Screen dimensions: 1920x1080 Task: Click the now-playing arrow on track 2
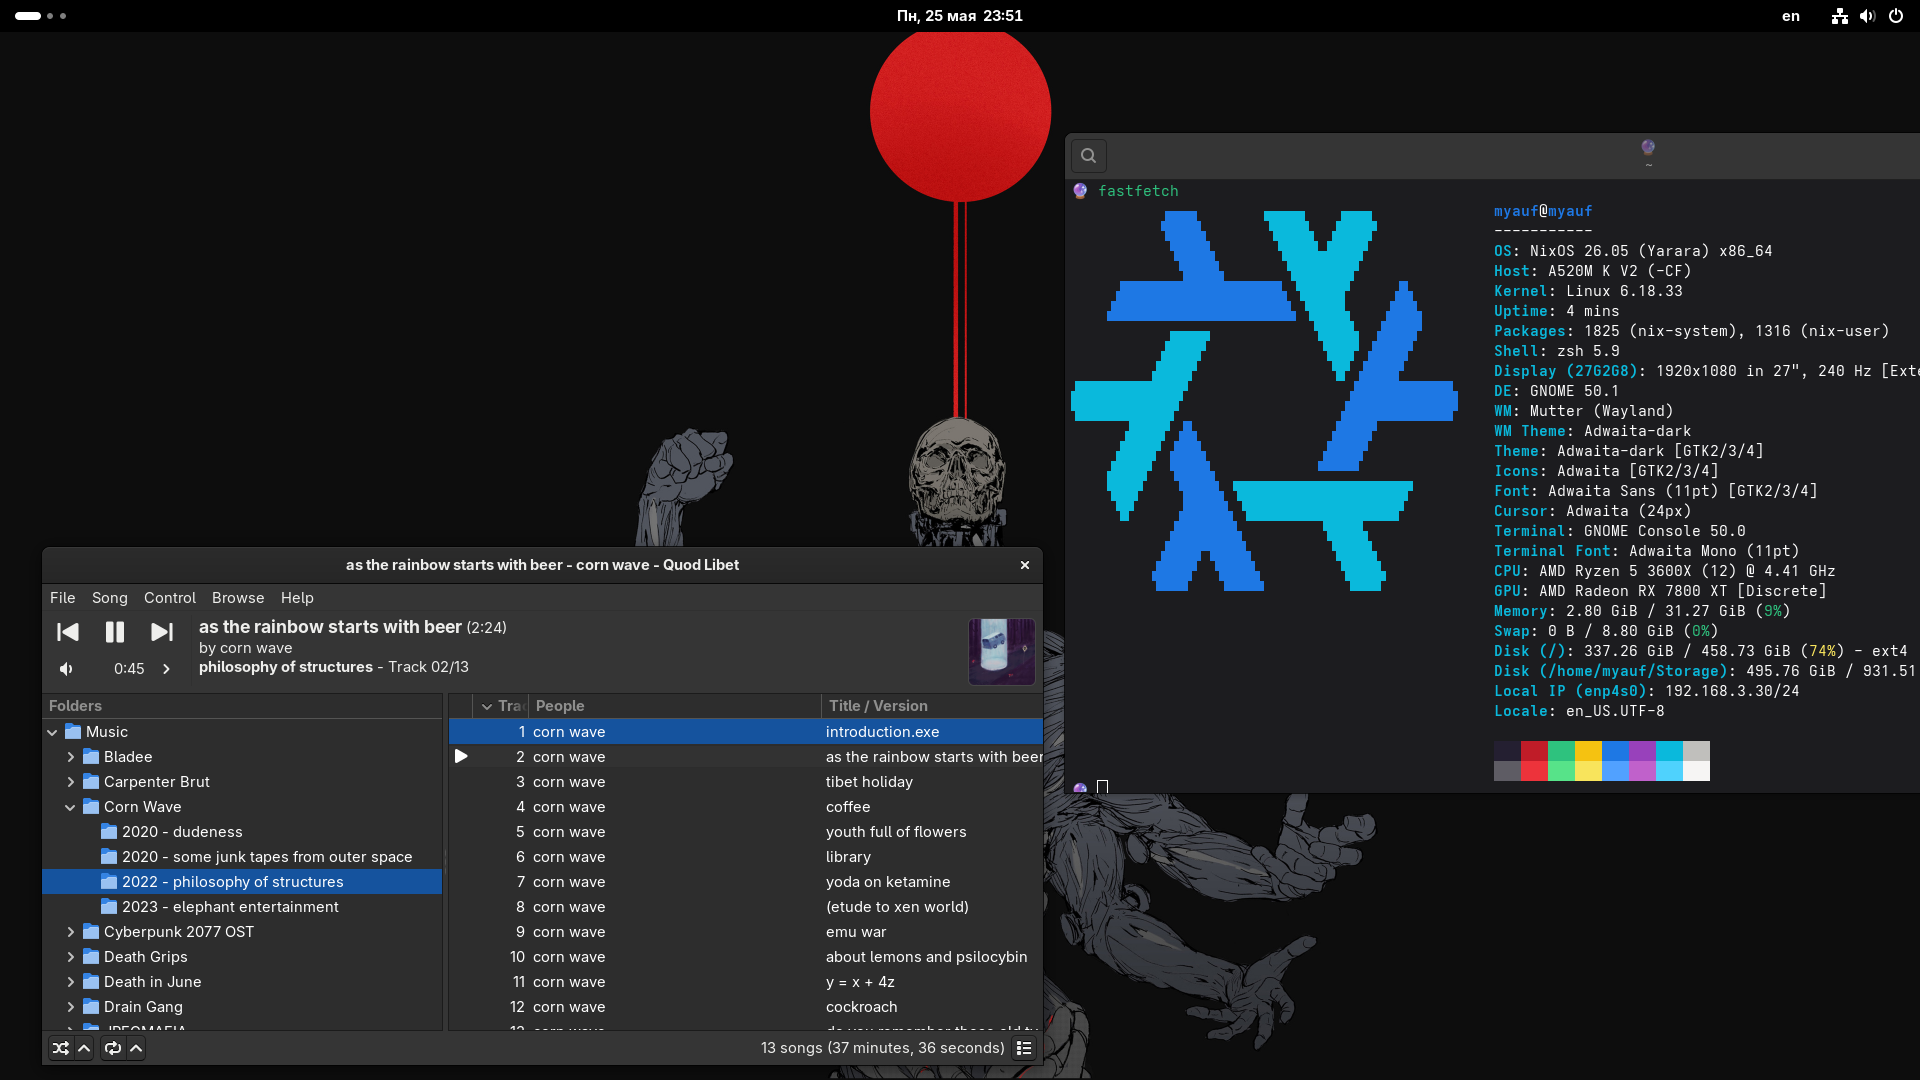click(461, 757)
